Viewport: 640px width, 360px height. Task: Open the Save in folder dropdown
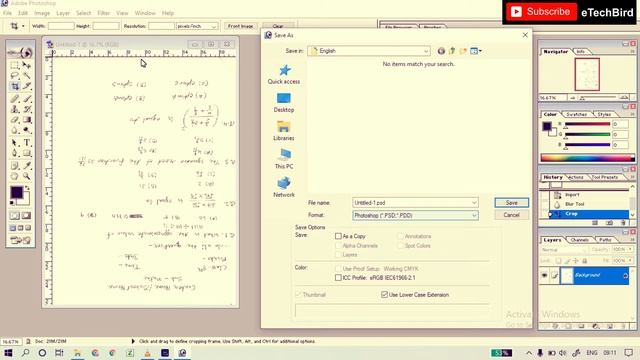tap(426, 51)
